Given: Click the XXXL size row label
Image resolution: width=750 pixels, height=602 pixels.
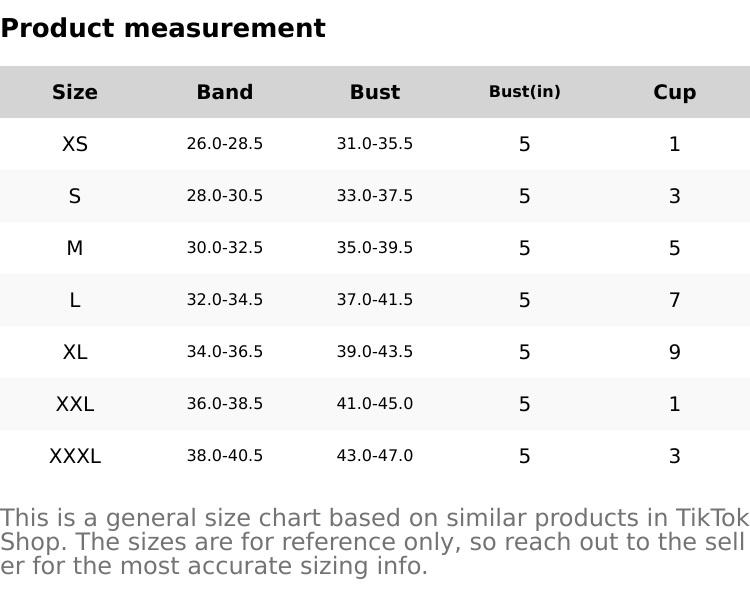Looking at the screenshot, I should click(75, 456).
